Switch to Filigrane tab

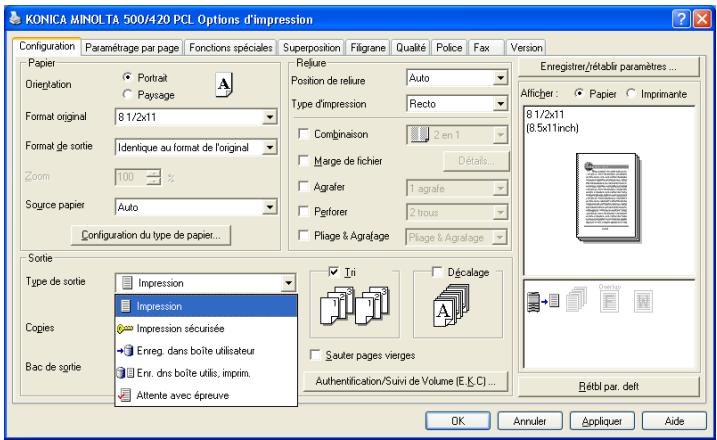click(368, 48)
